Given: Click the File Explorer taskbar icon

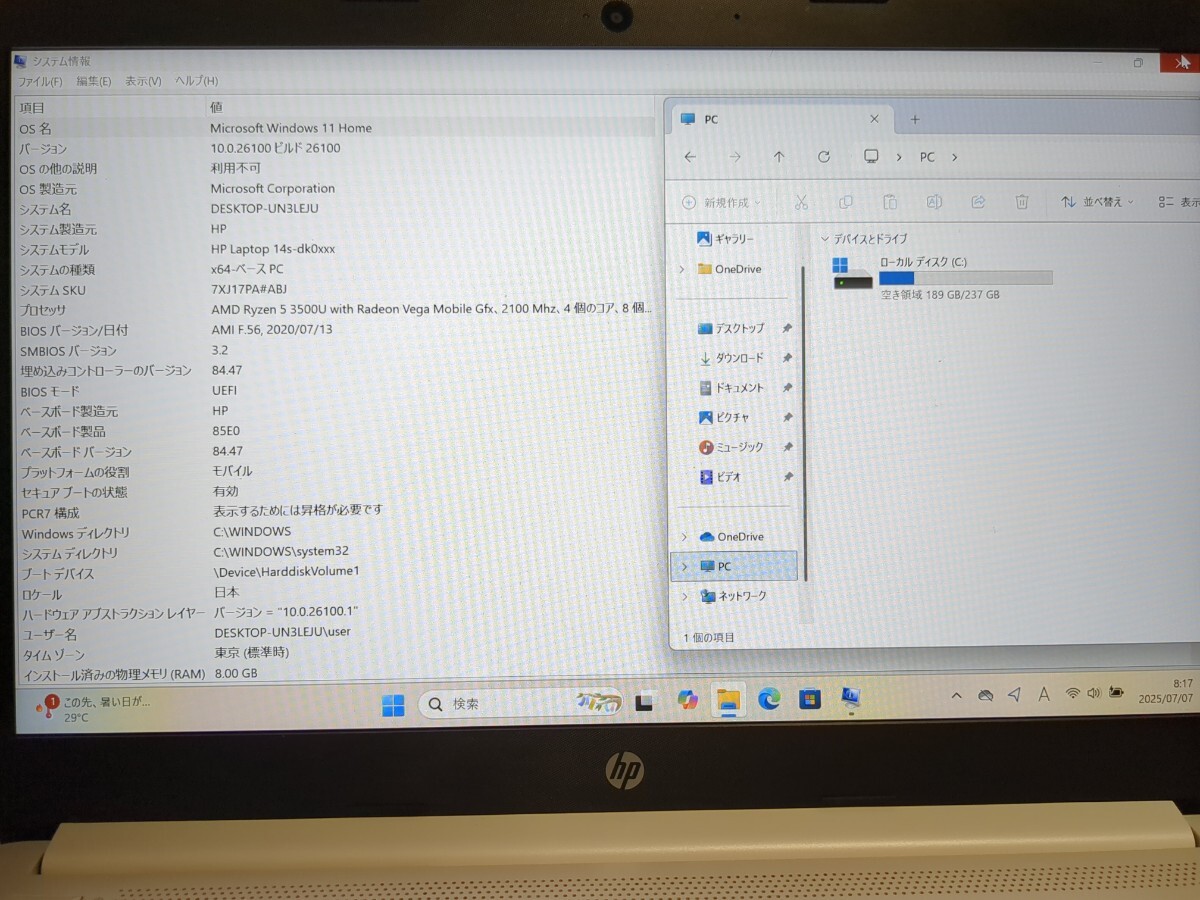Looking at the screenshot, I should tap(729, 701).
